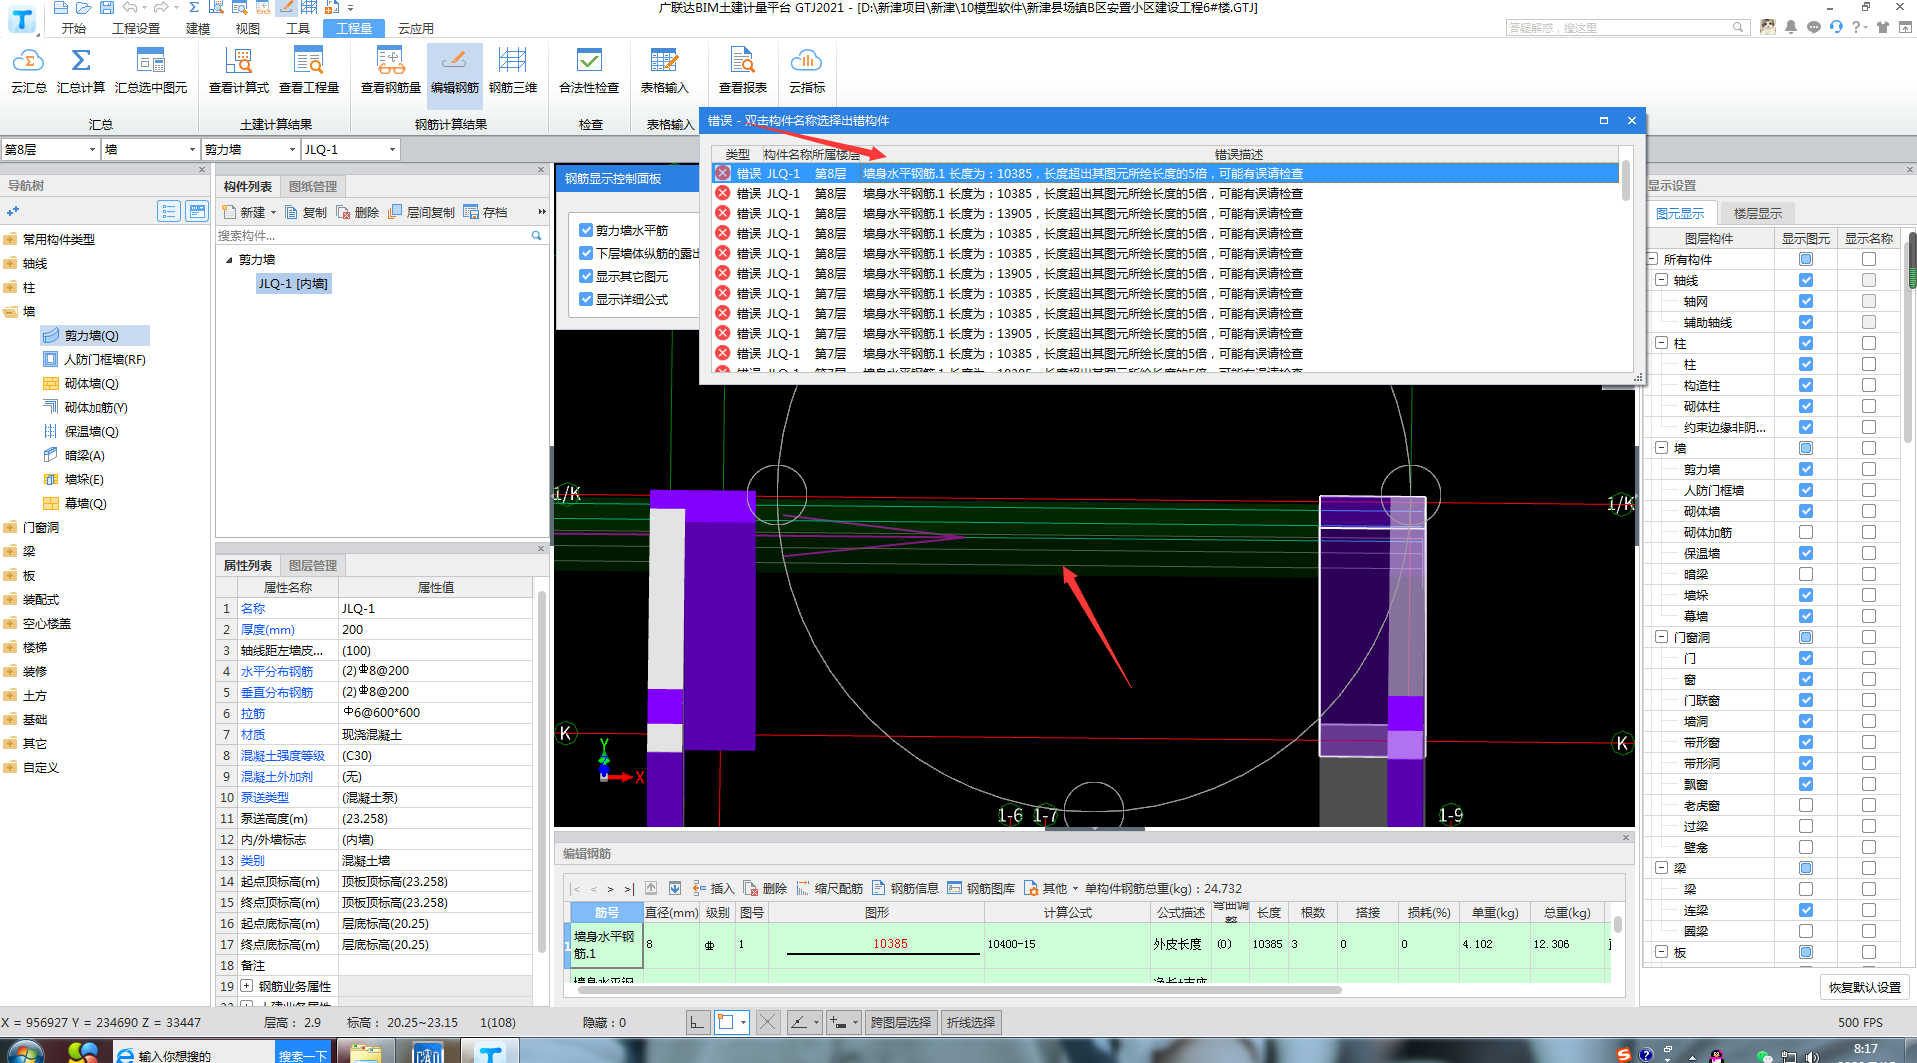
Task: Open the 建模 ribbon tab
Action: [198, 28]
